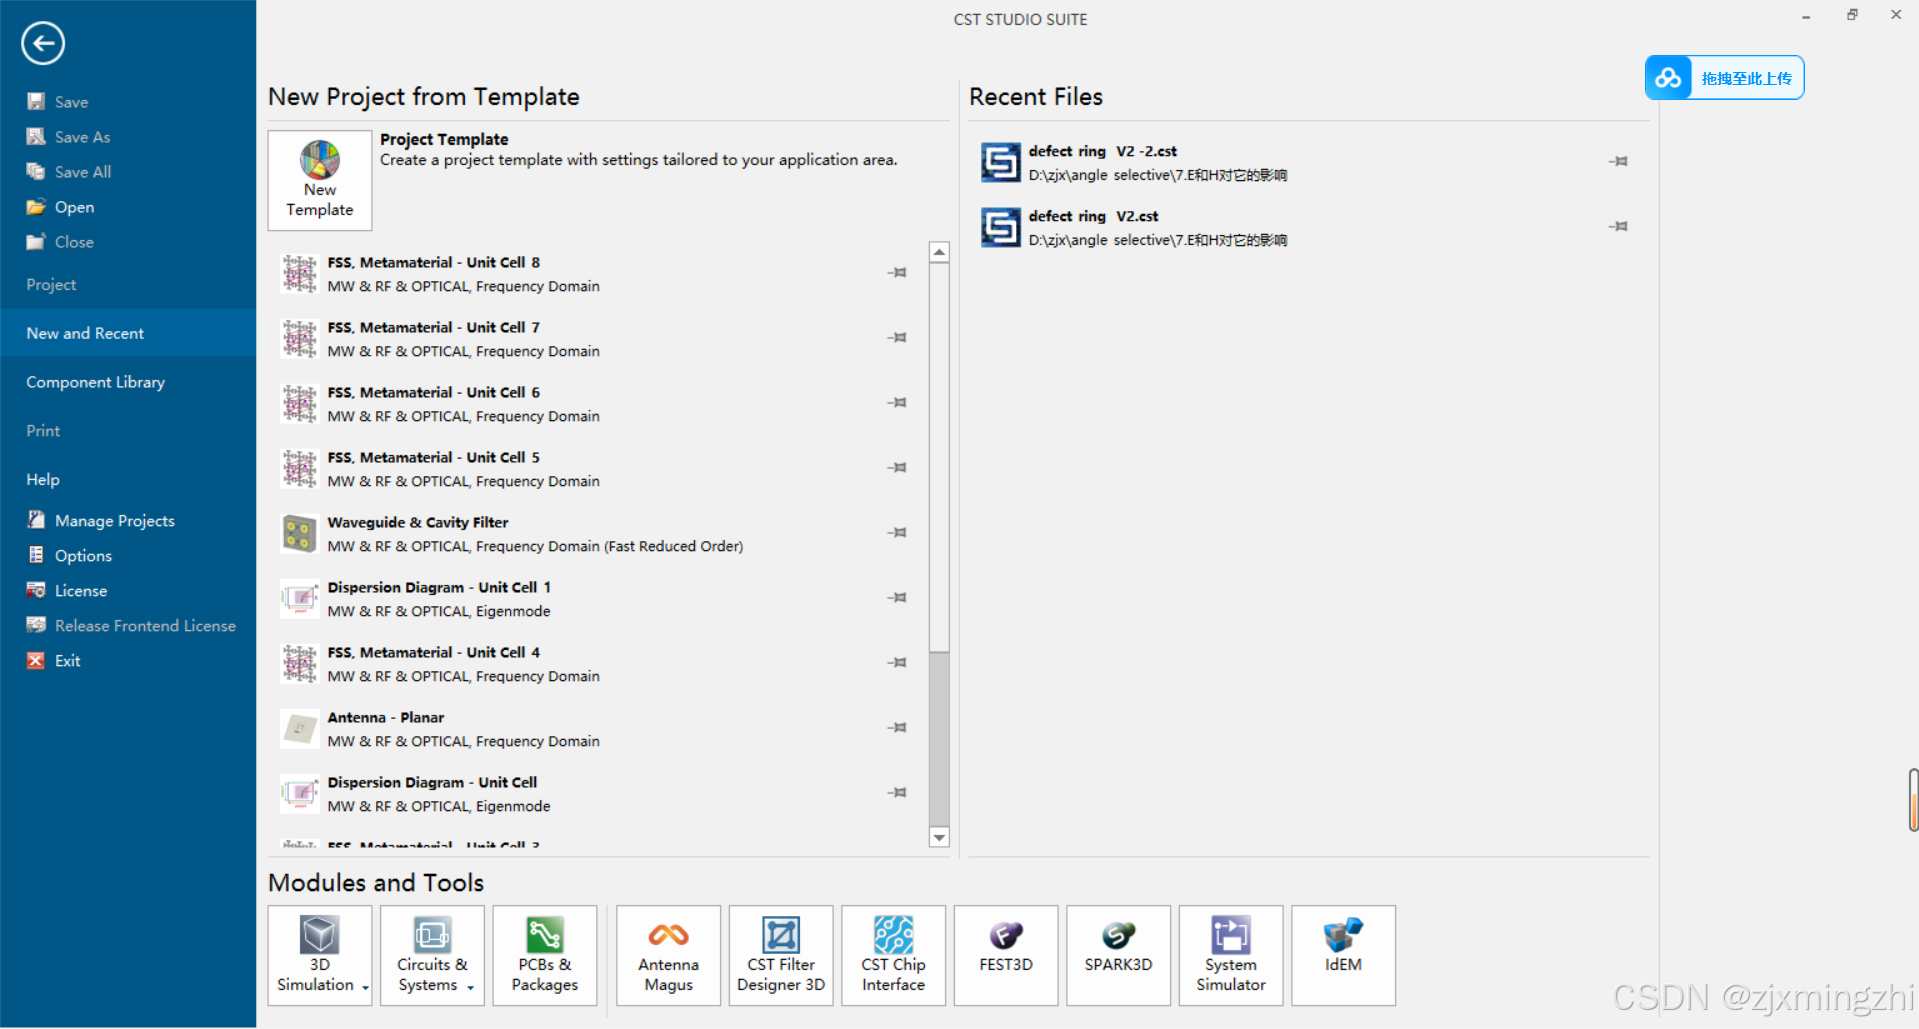This screenshot has width=1919, height=1029.
Task: Open the Project menu section
Action: click(x=51, y=284)
